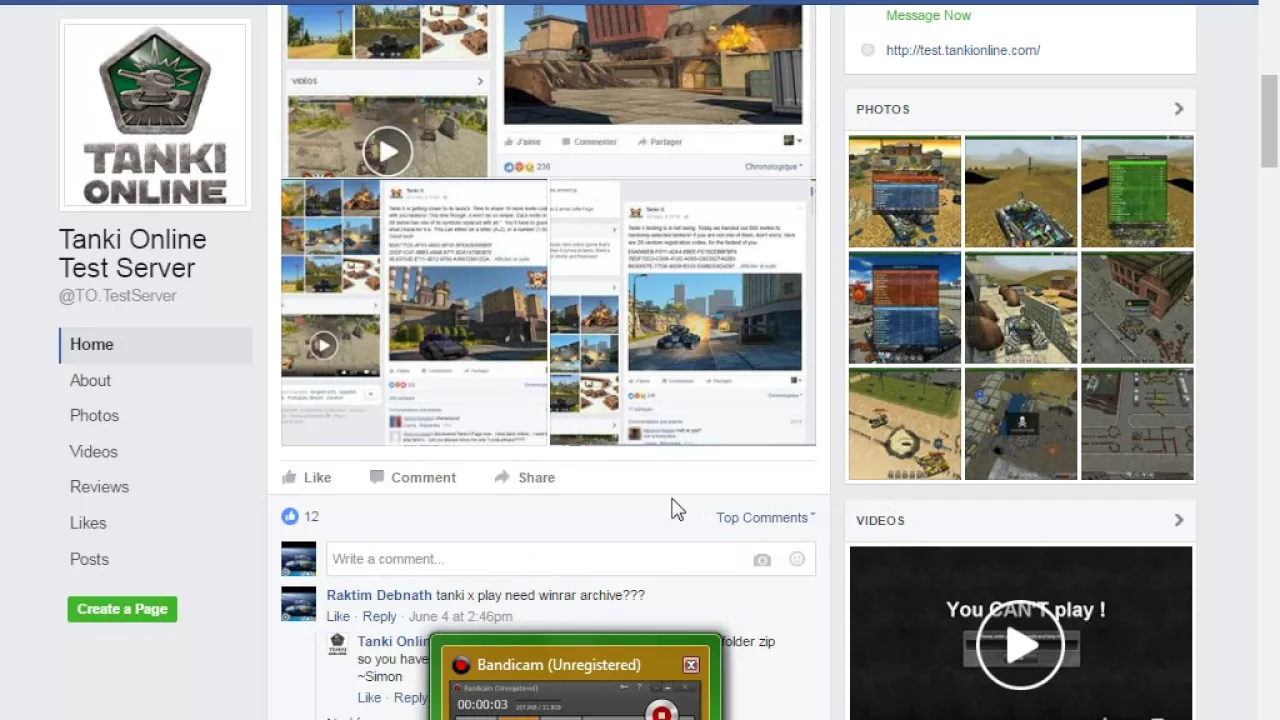Viewport: 1280px width, 720px height.
Task: Open the Tanki Online reply avatar icon
Action: tap(338, 644)
